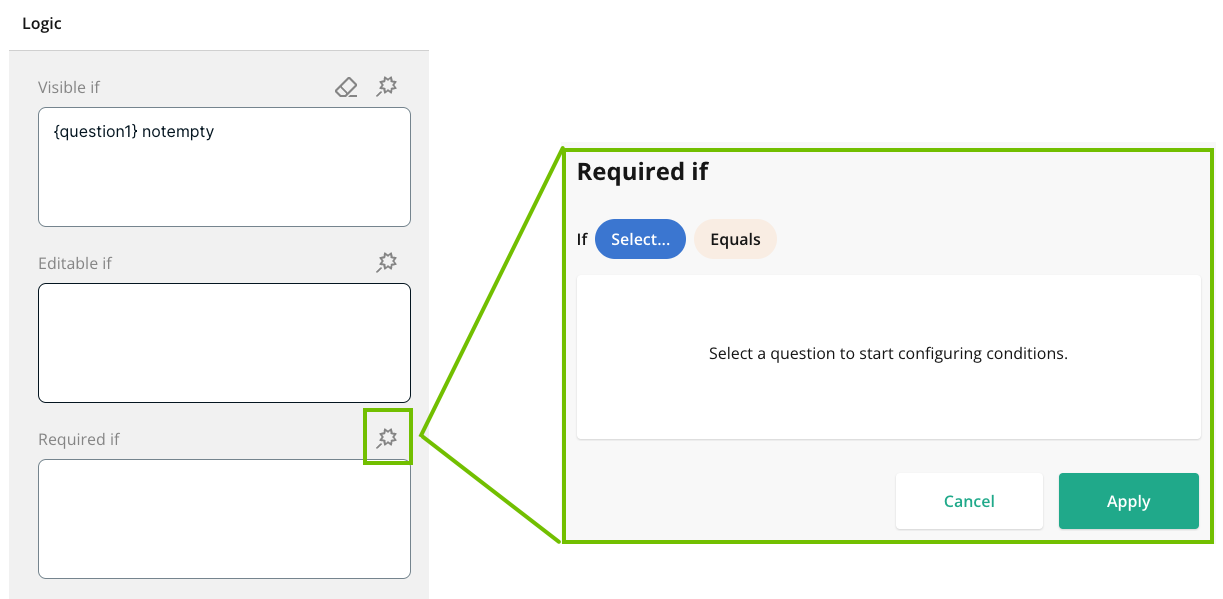Click the Editable if label

point(75,264)
